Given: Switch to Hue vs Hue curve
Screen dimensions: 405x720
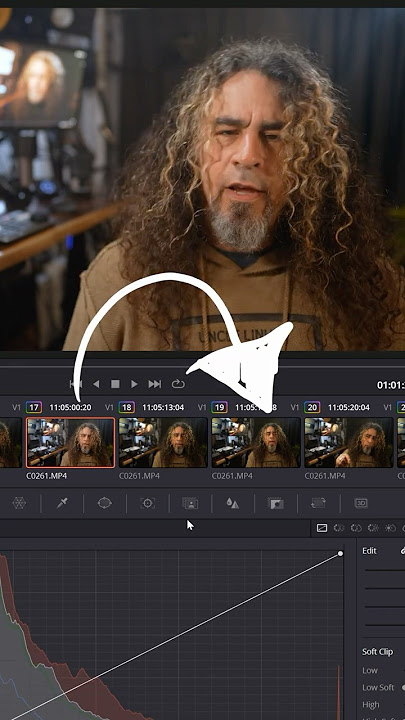Looking at the screenshot, I should (x=339, y=528).
